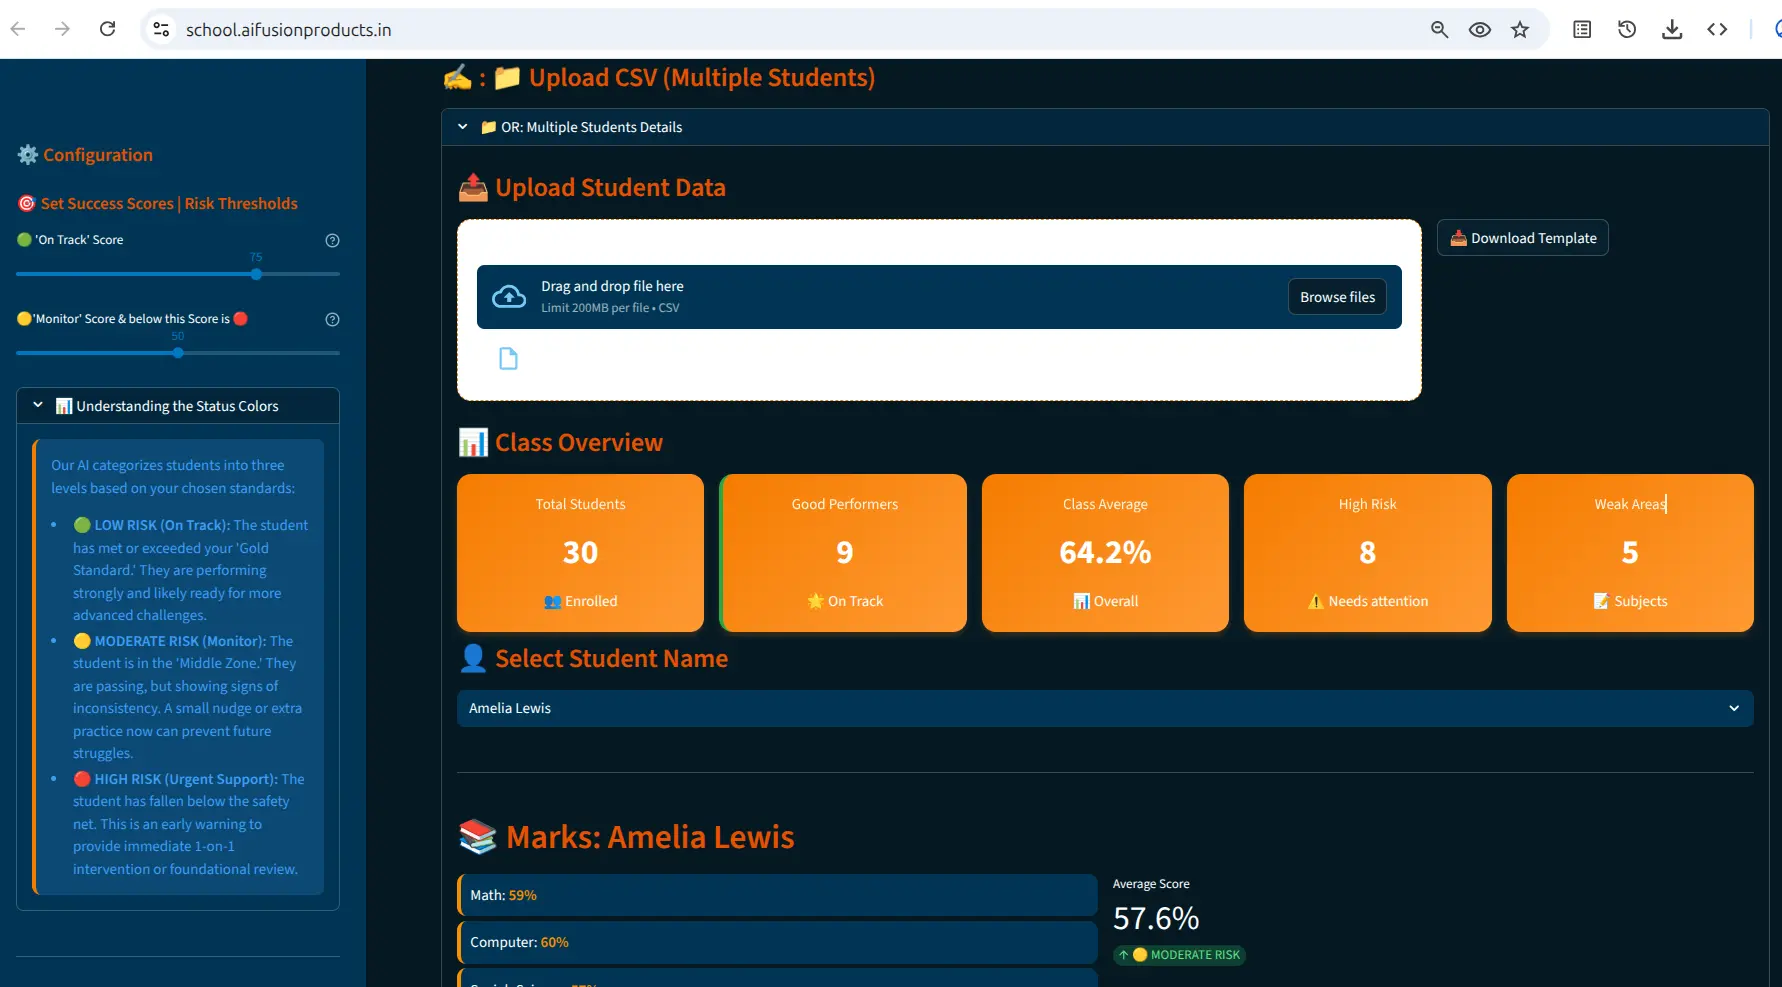Click the Select Student Name person icon

click(473, 658)
